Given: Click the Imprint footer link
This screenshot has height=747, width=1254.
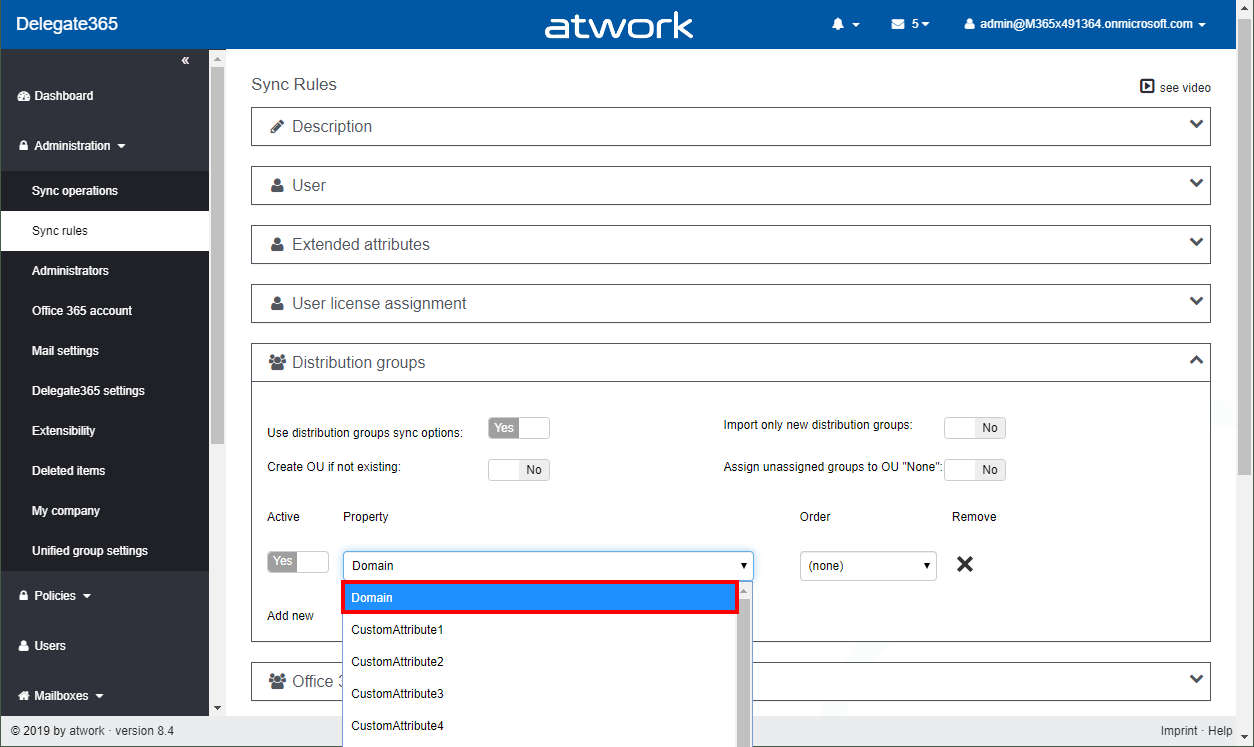Looking at the screenshot, I should (x=1179, y=731).
